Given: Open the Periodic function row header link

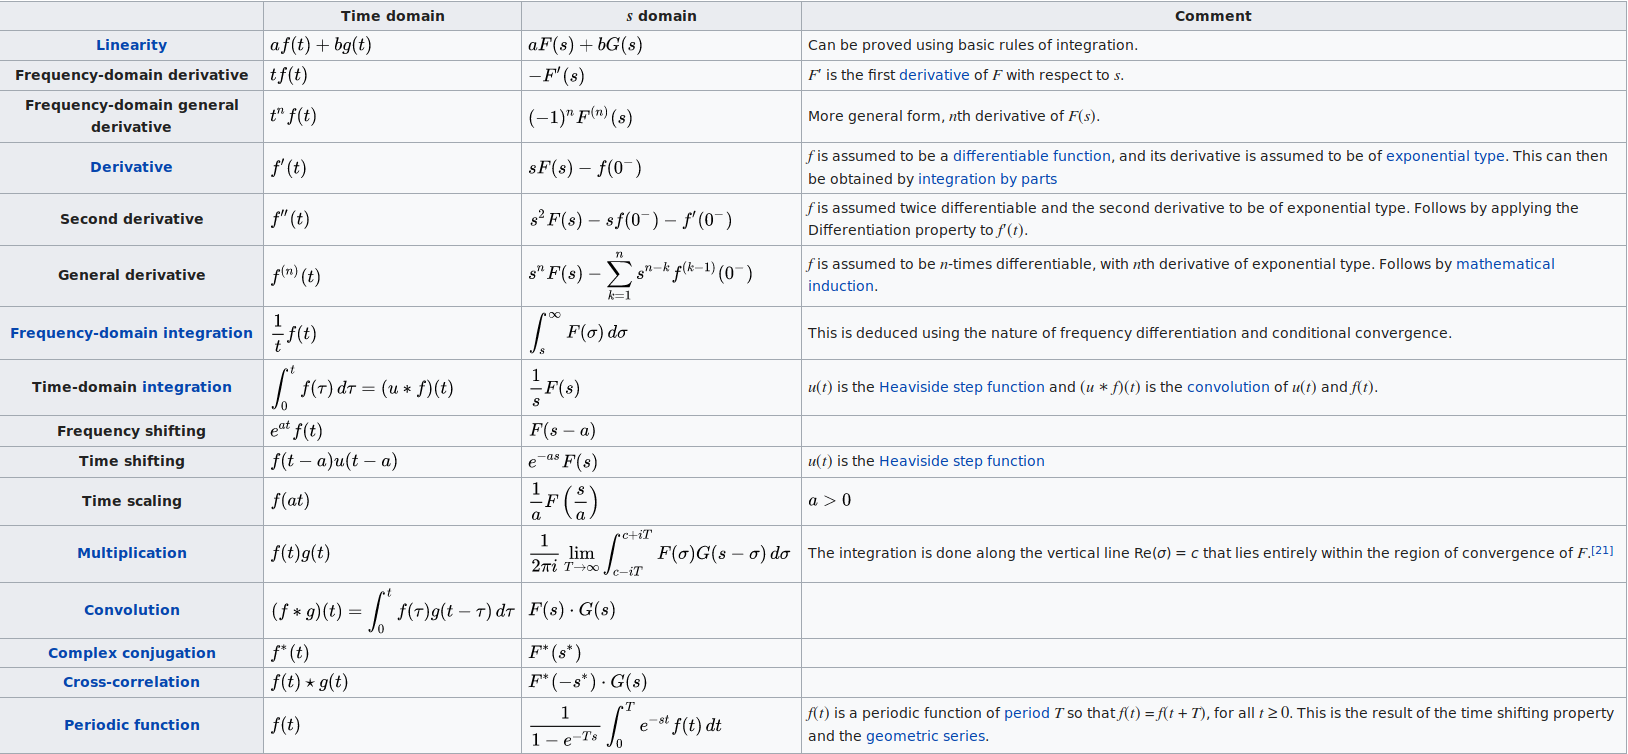Looking at the screenshot, I should pyautogui.click(x=132, y=725).
